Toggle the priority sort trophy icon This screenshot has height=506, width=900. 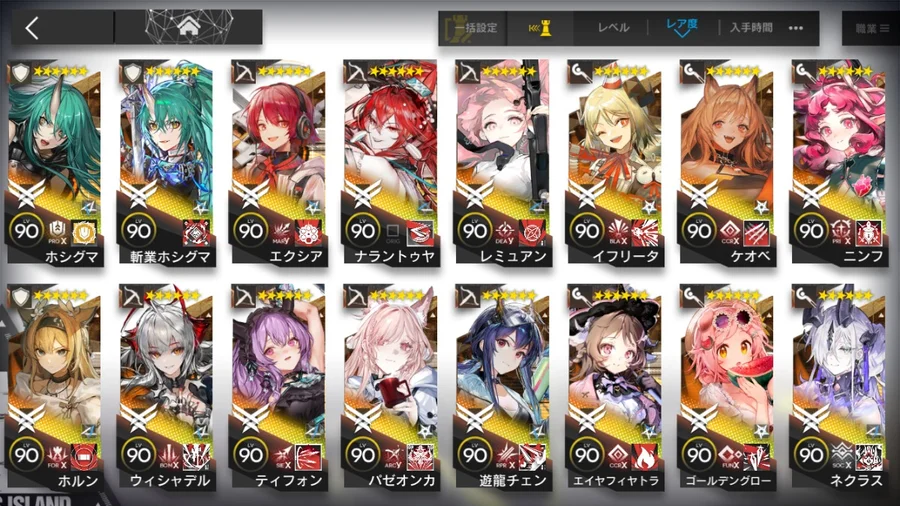(x=540, y=28)
